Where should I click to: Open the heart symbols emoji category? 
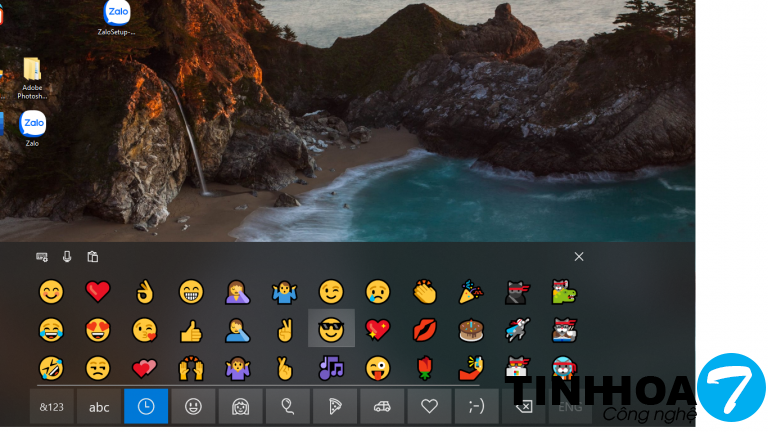coord(428,407)
